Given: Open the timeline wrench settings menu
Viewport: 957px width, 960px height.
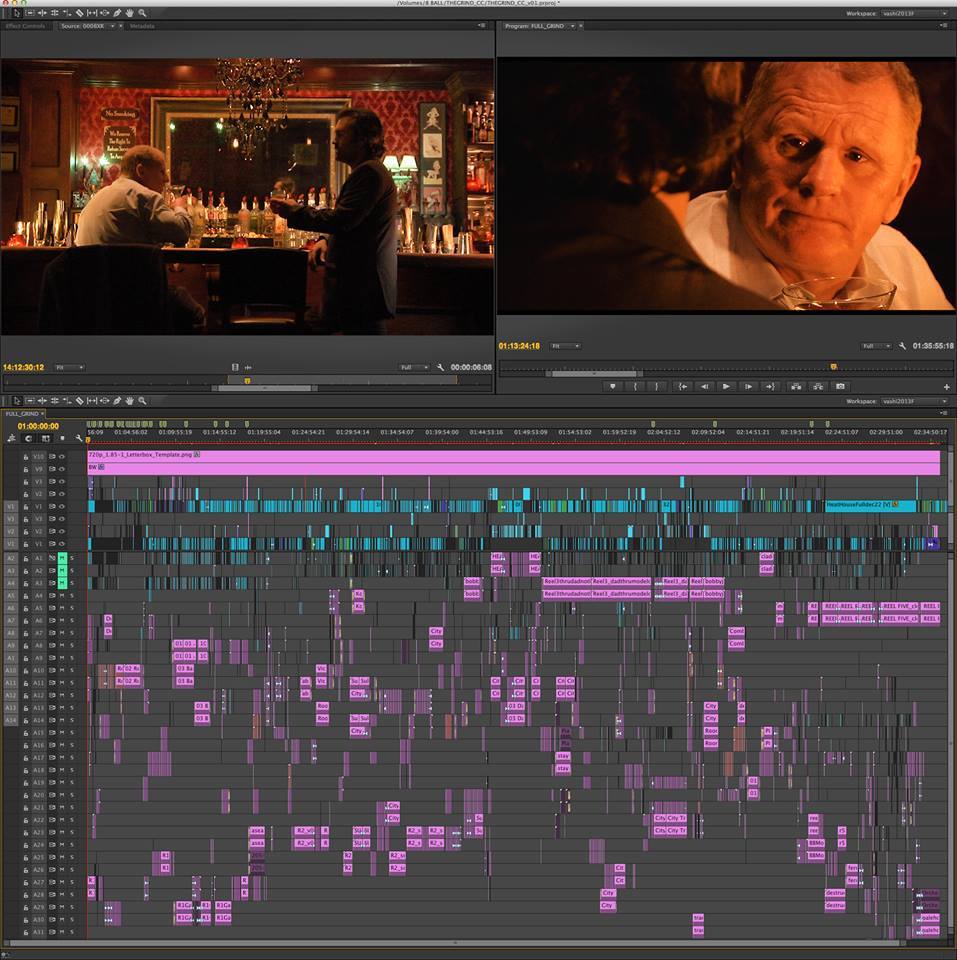Looking at the screenshot, I should pyautogui.click(x=80, y=438).
